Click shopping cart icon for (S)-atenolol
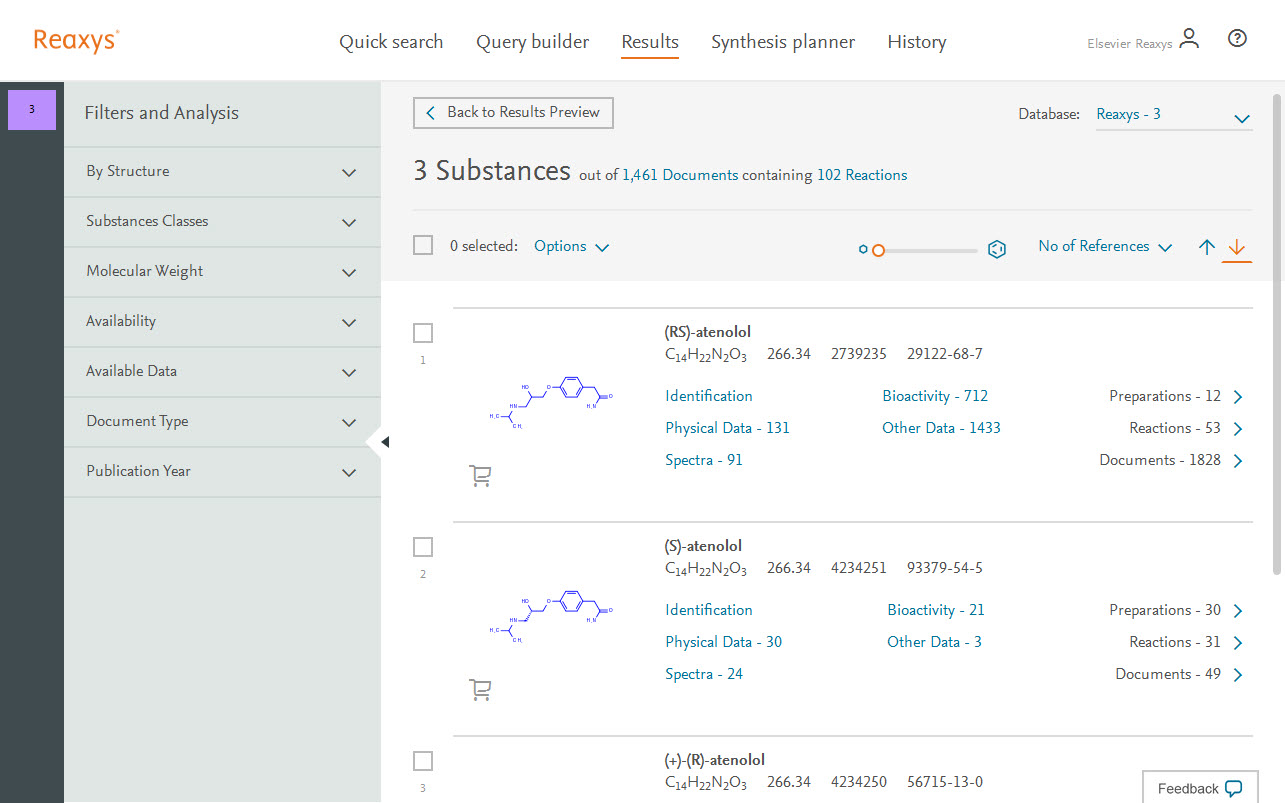 [480, 690]
